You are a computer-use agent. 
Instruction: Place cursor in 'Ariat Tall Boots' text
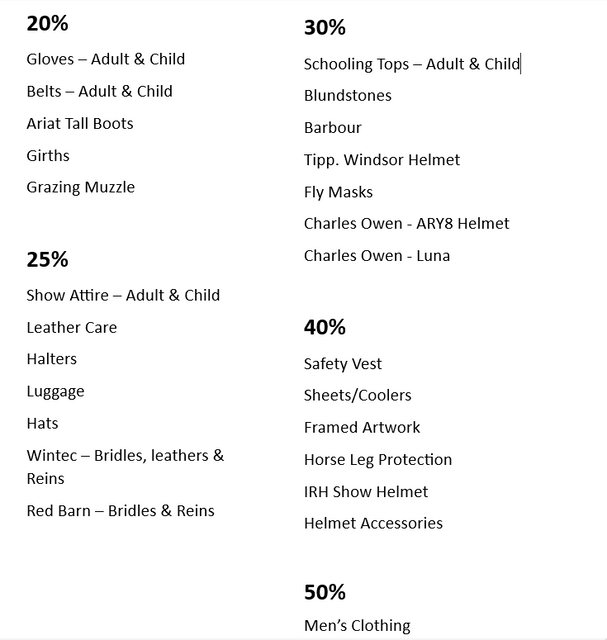(80, 123)
